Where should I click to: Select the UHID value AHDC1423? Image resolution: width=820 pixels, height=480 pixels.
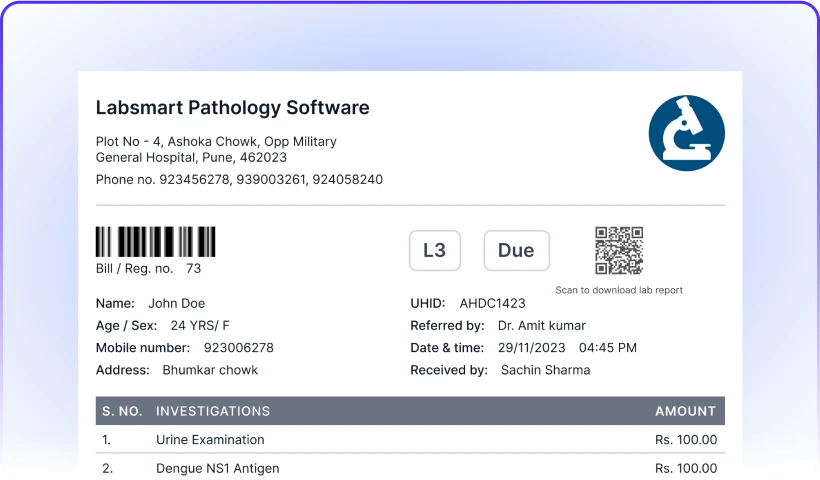pyautogui.click(x=493, y=303)
